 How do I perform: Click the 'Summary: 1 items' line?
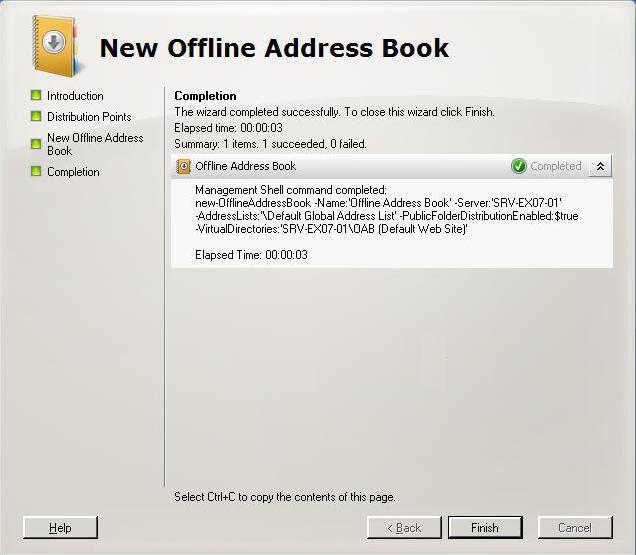271,144
